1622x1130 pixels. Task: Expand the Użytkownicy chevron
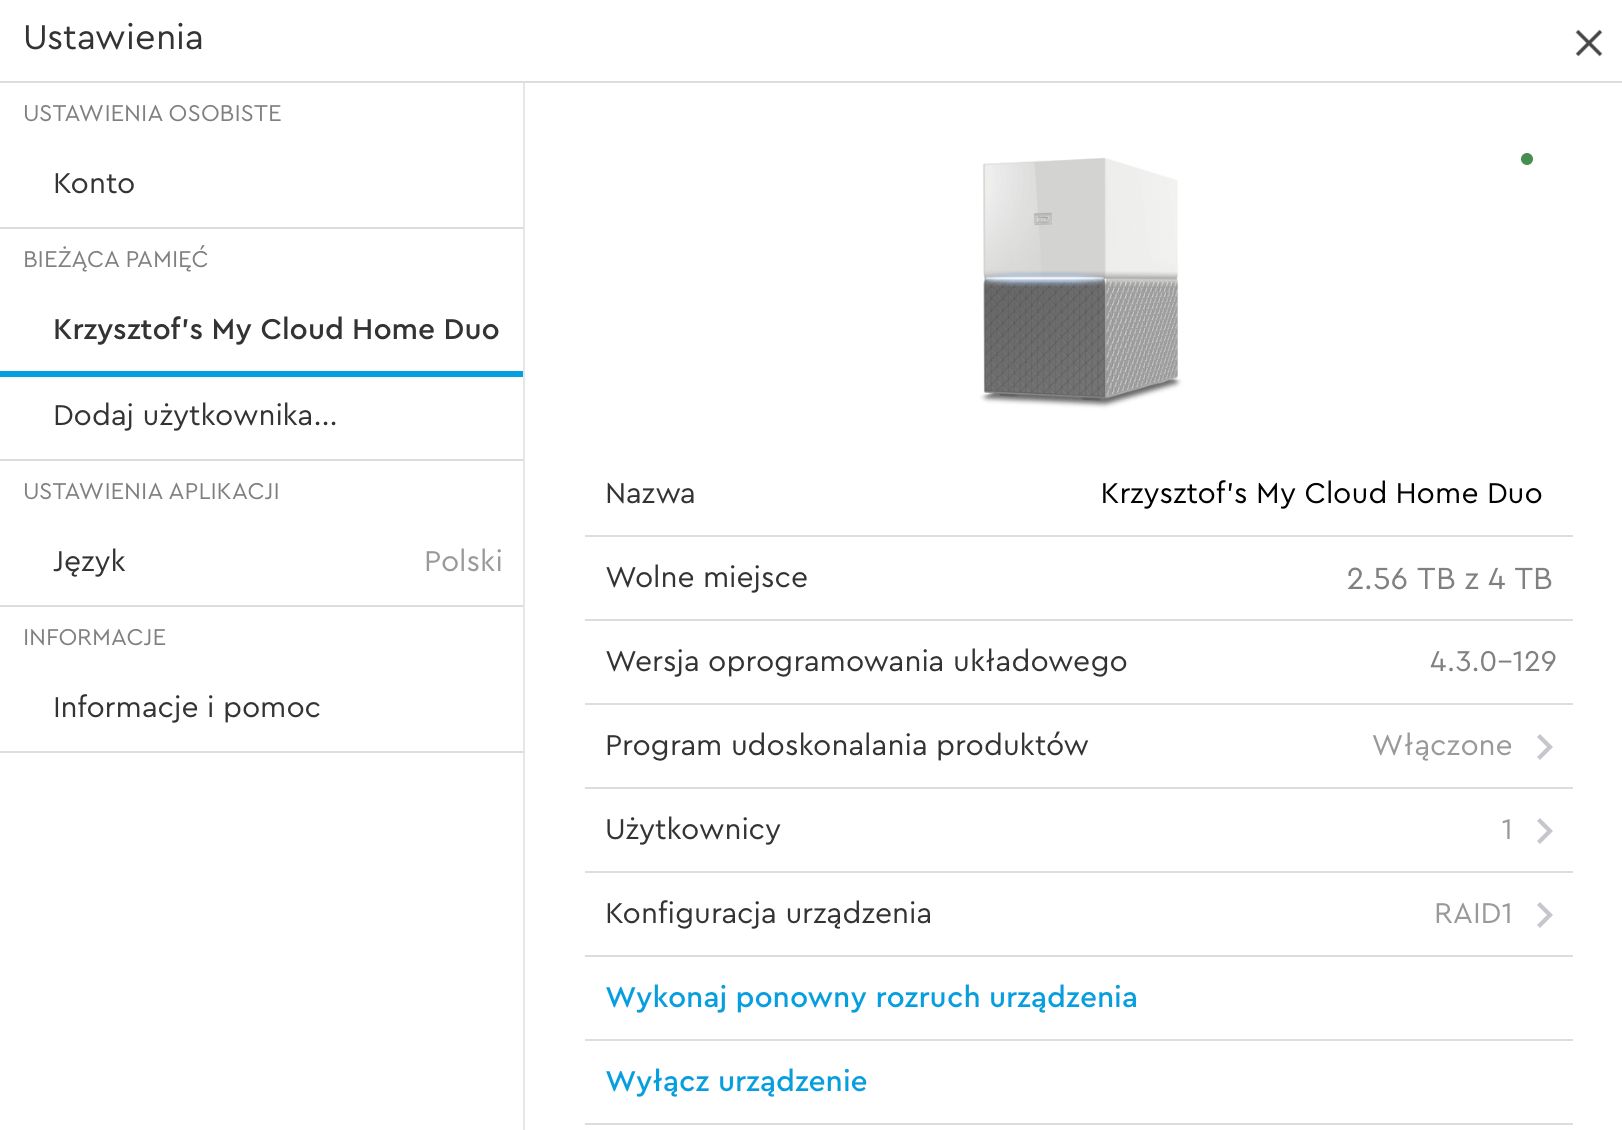(x=1544, y=831)
